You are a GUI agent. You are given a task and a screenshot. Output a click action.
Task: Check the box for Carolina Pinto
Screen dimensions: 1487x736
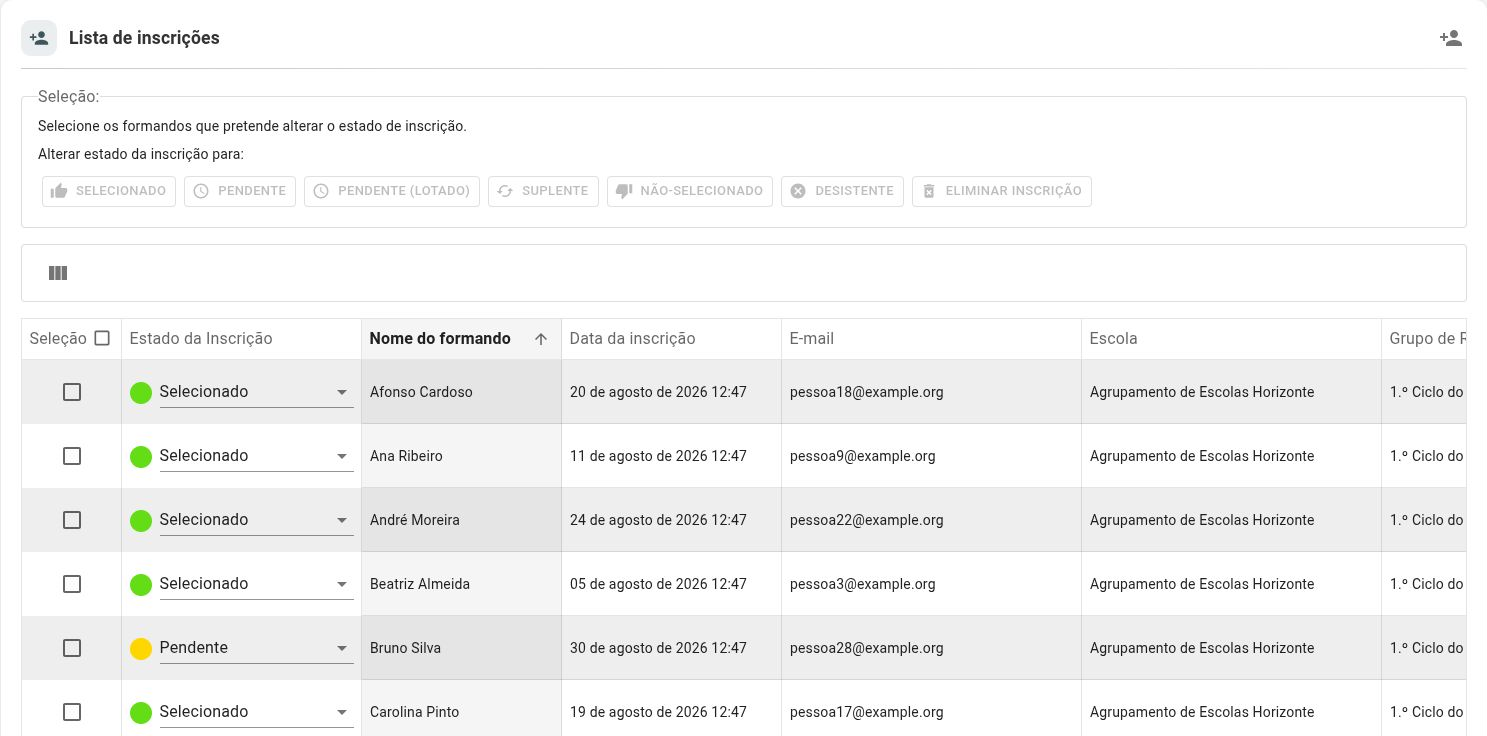[x=72, y=712]
